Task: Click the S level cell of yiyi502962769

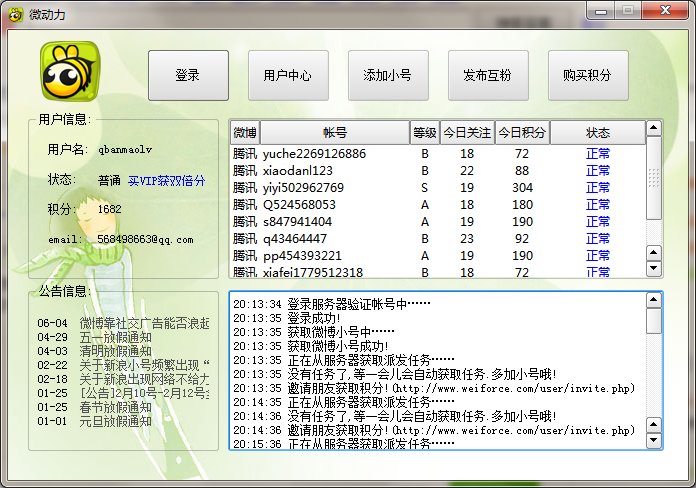Action: click(425, 188)
